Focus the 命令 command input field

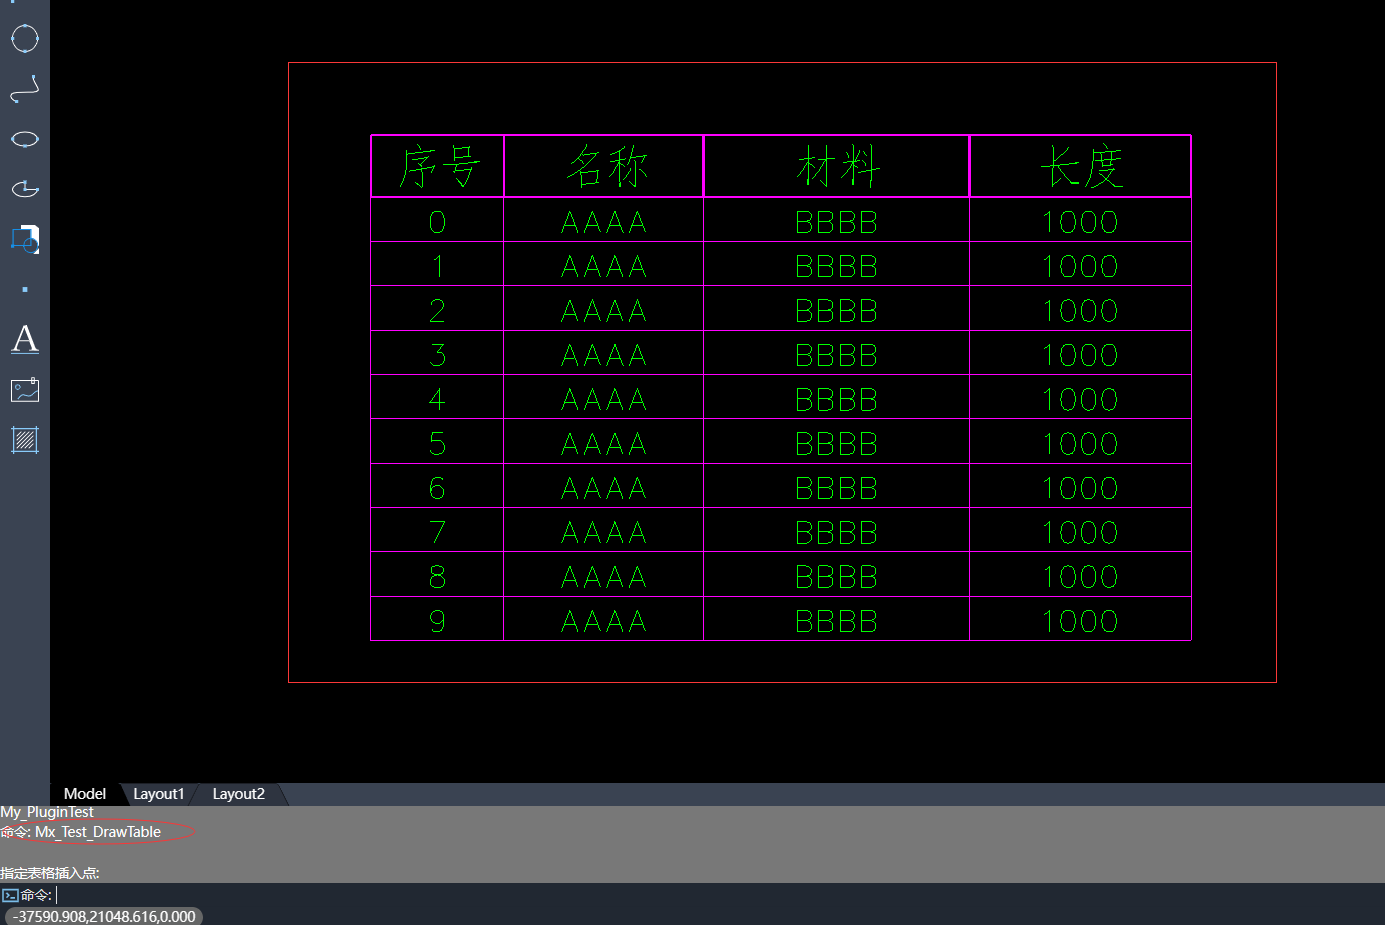click(700, 895)
